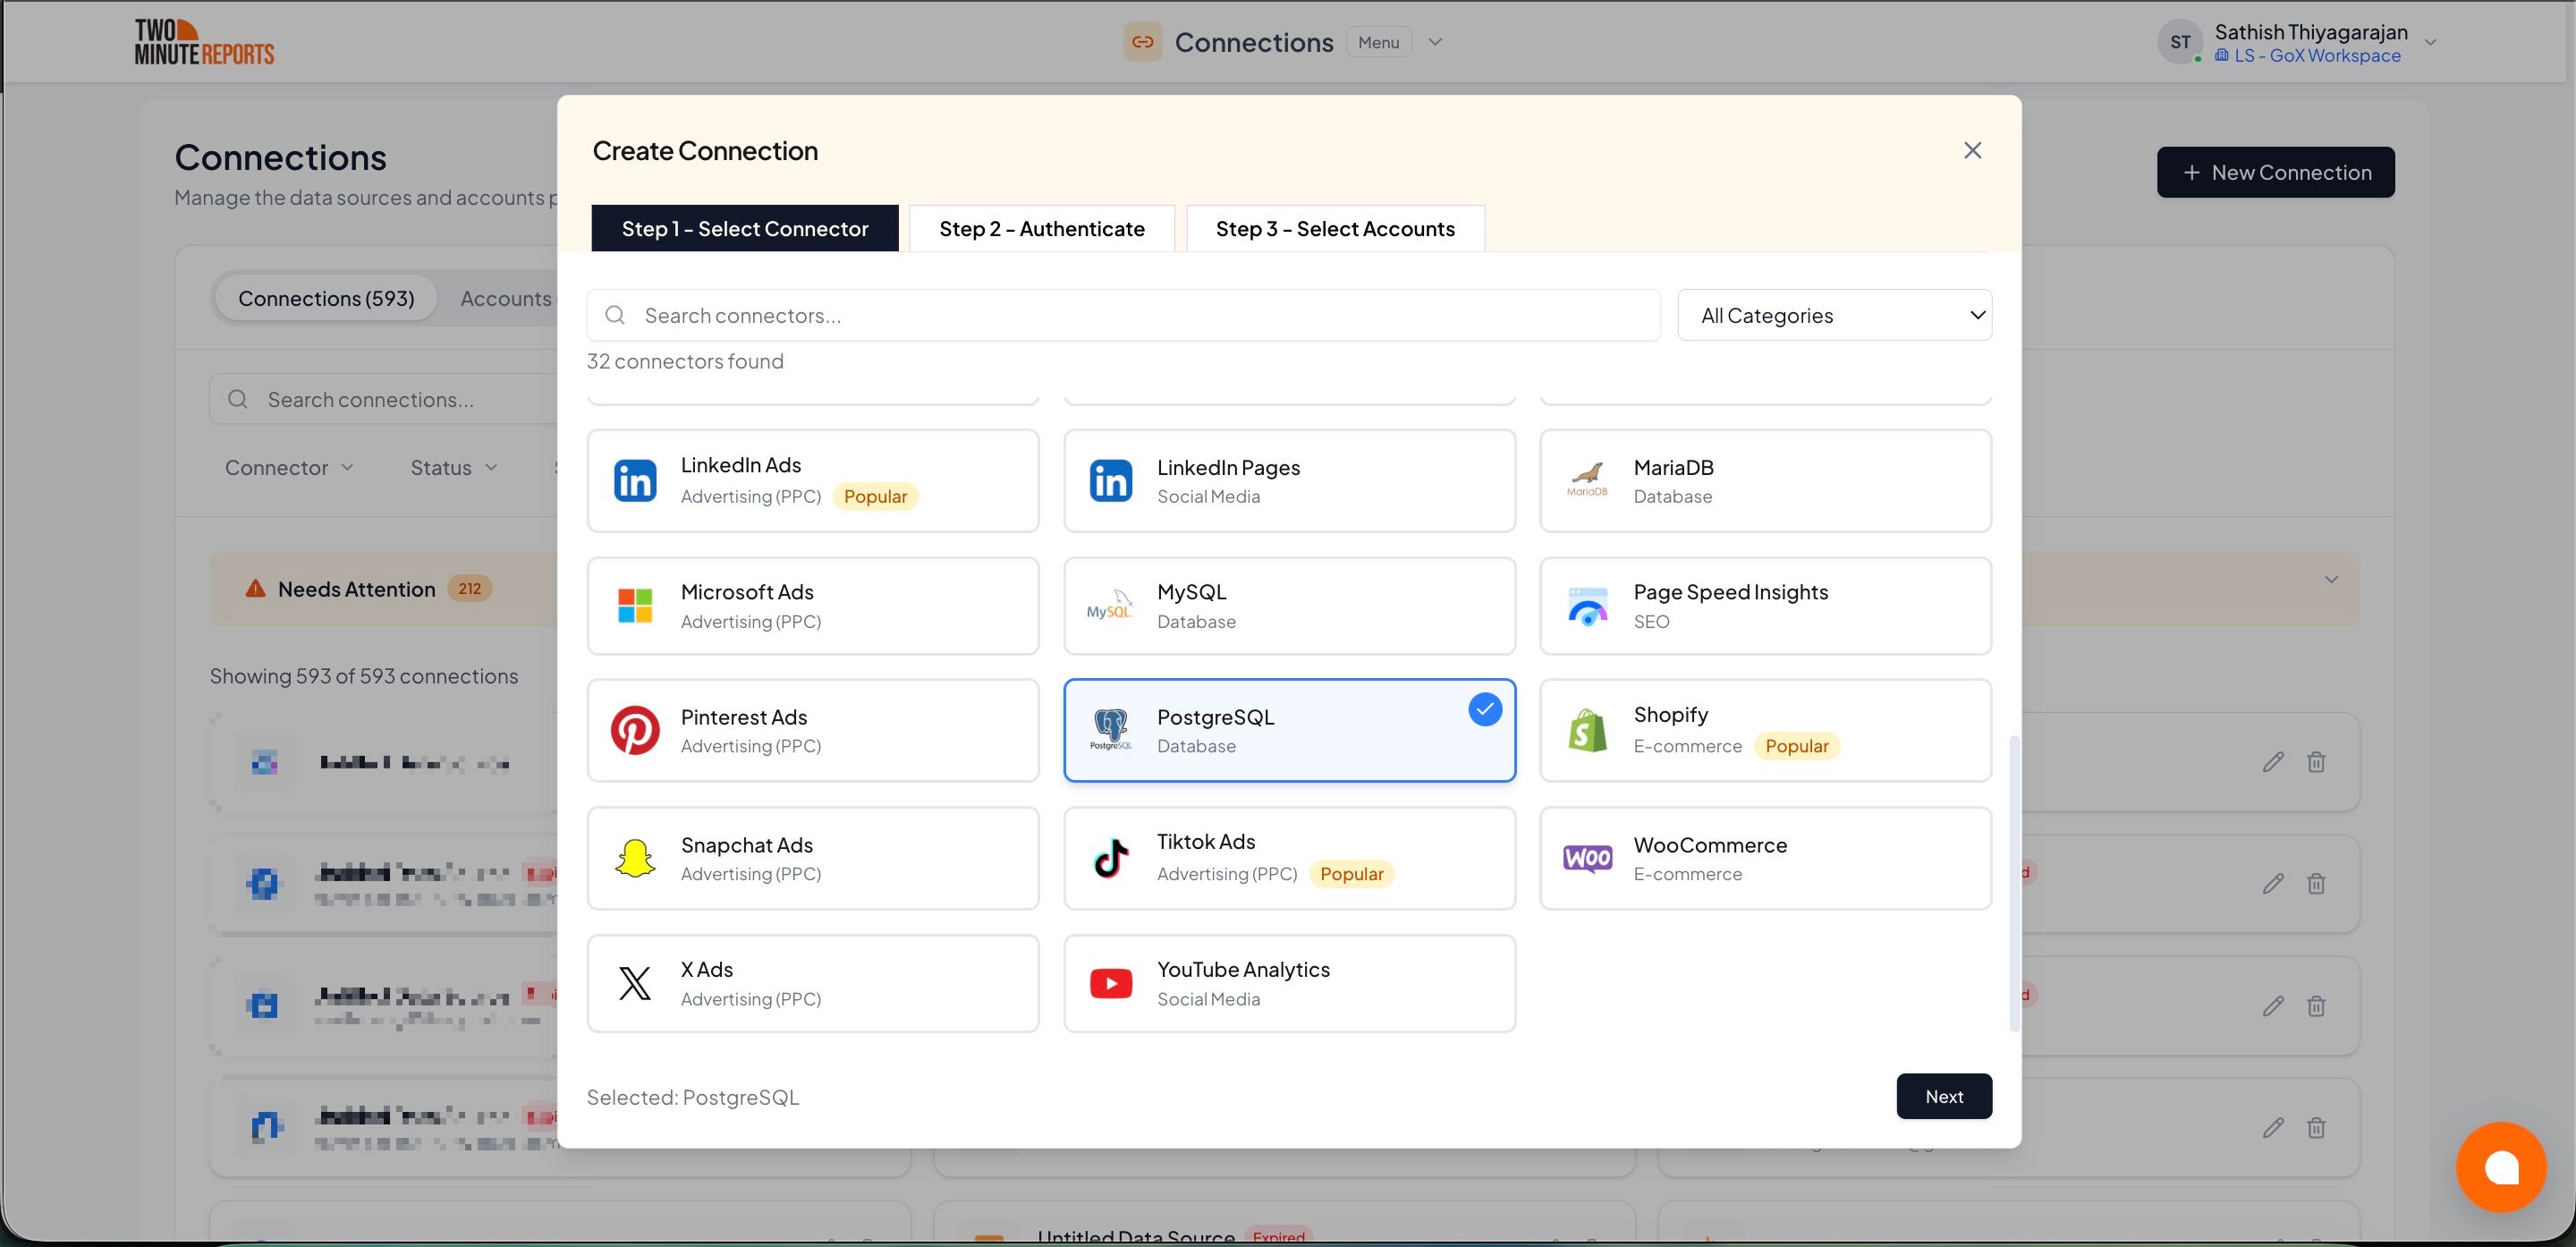The height and width of the screenshot is (1247, 2576).
Task: Select the Shopify connector card
Action: coord(1765,731)
